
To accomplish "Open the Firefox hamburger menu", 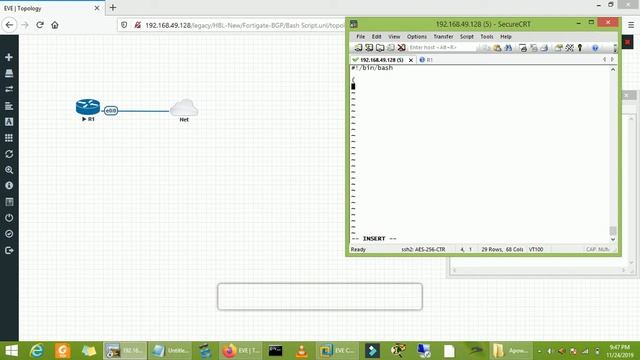I will [x=631, y=25].
